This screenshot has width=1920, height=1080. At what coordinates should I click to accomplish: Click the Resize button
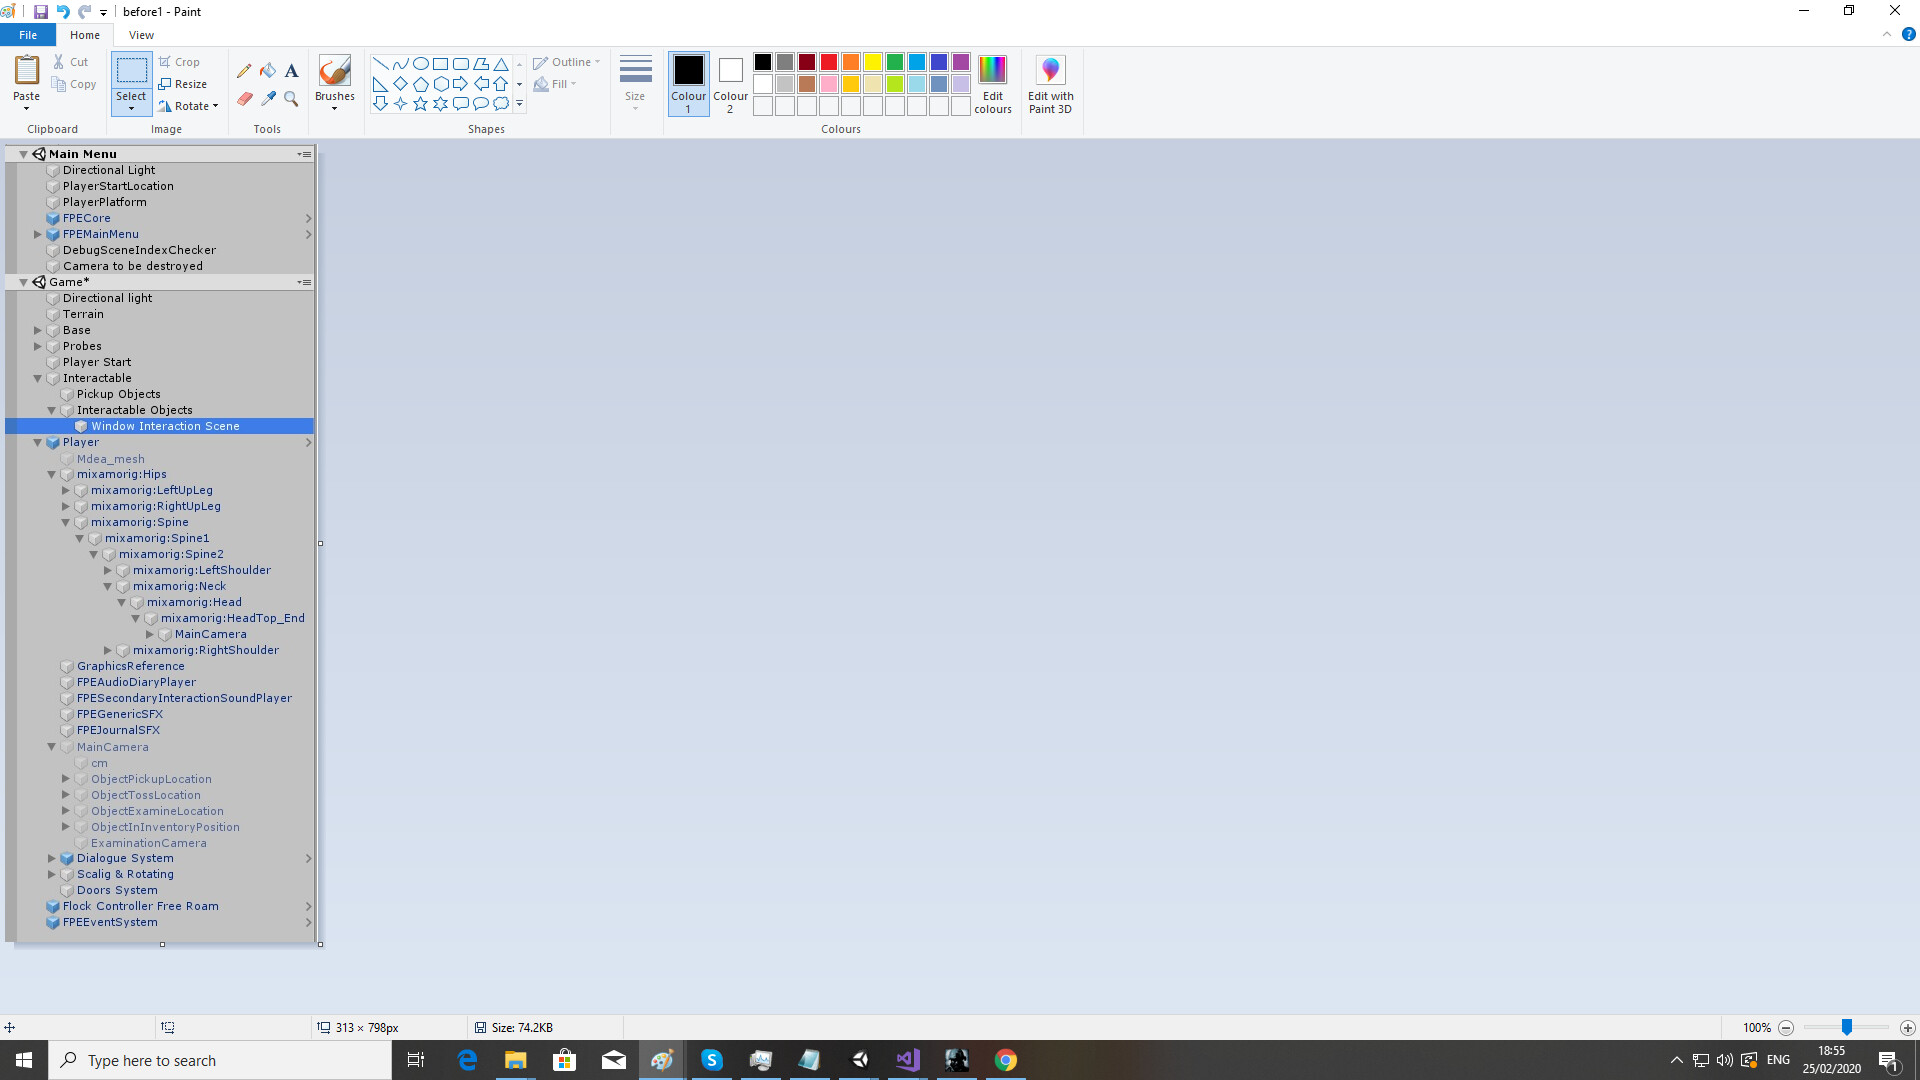[x=183, y=84]
